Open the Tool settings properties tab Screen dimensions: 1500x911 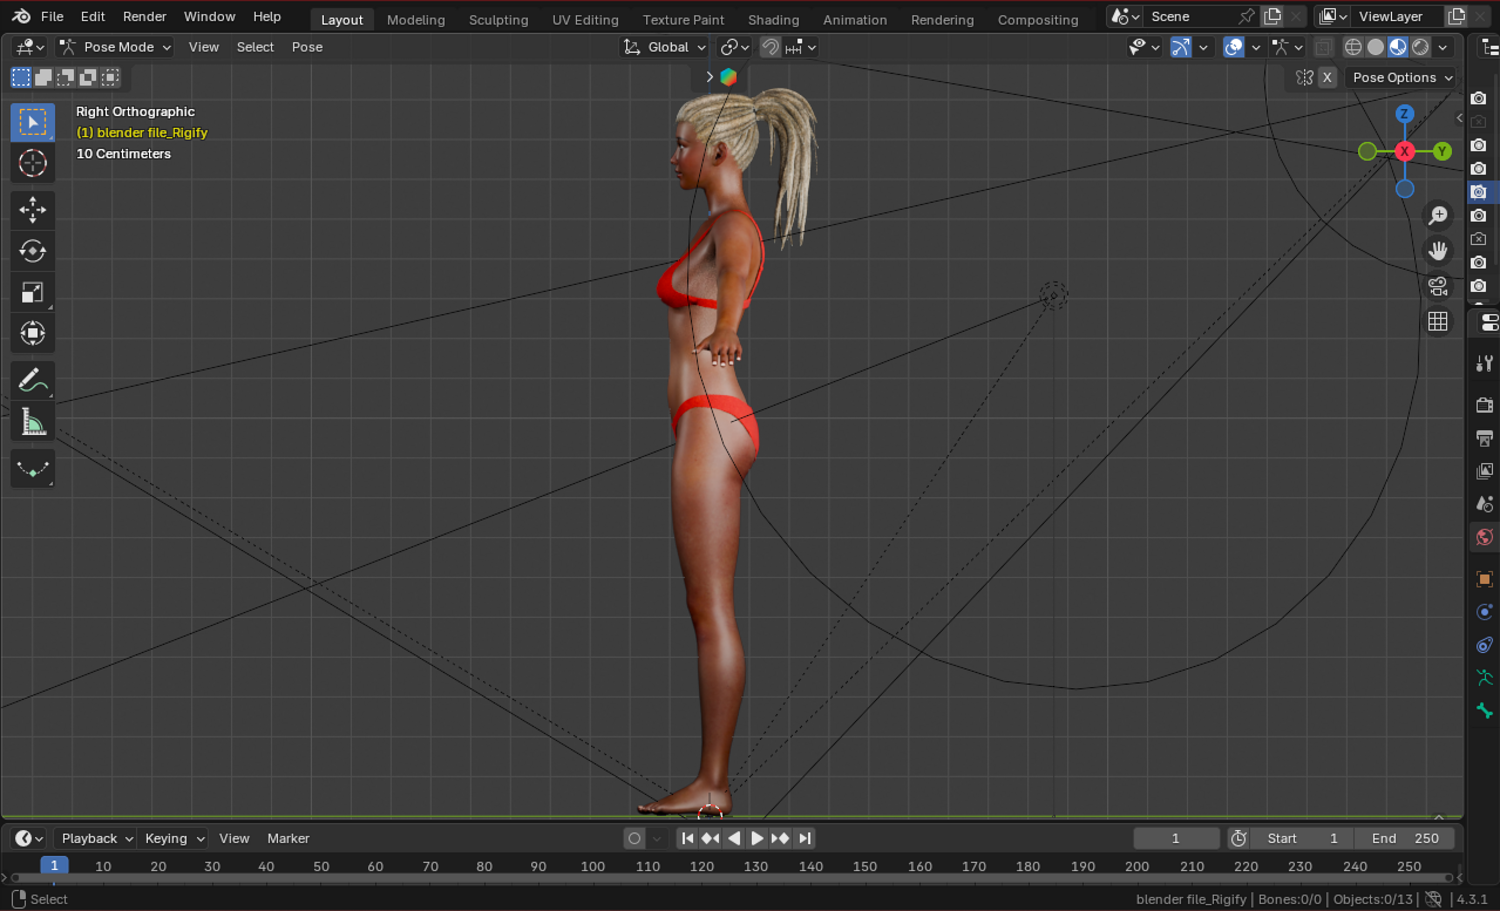[1485, 363]
